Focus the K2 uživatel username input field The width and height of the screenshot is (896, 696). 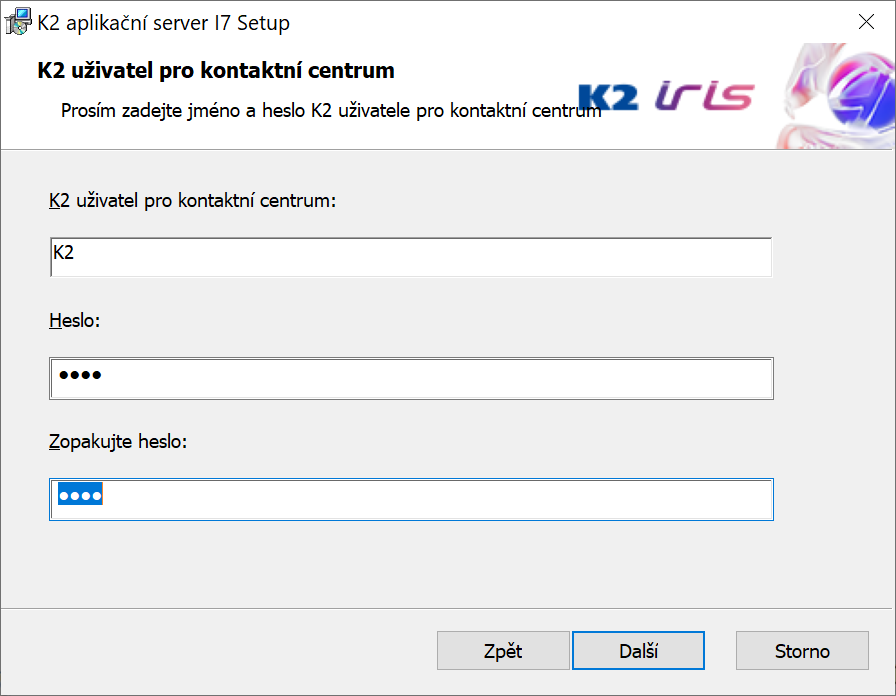410,257
